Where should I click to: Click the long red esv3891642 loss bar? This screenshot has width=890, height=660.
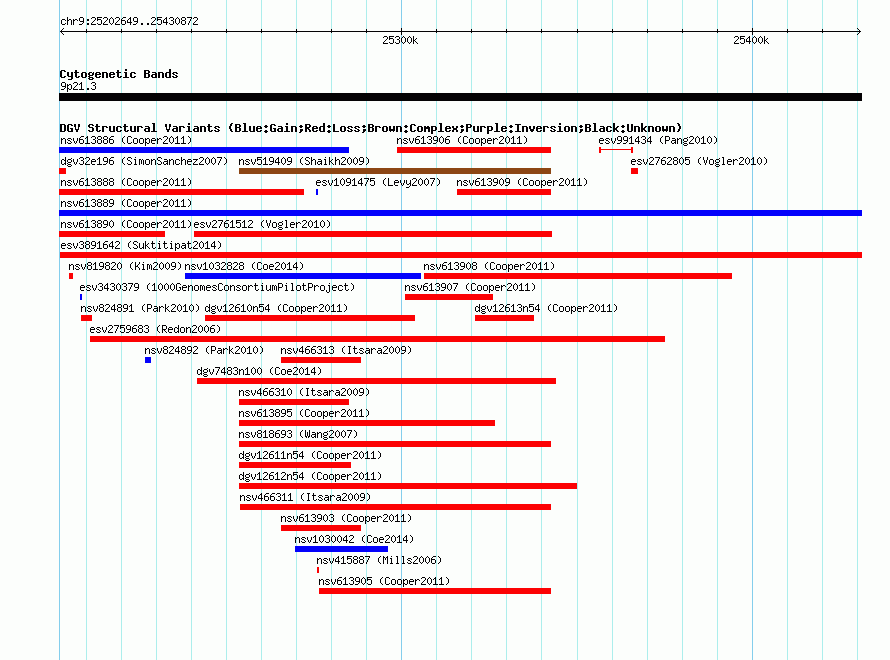click(x=460, y=255)
